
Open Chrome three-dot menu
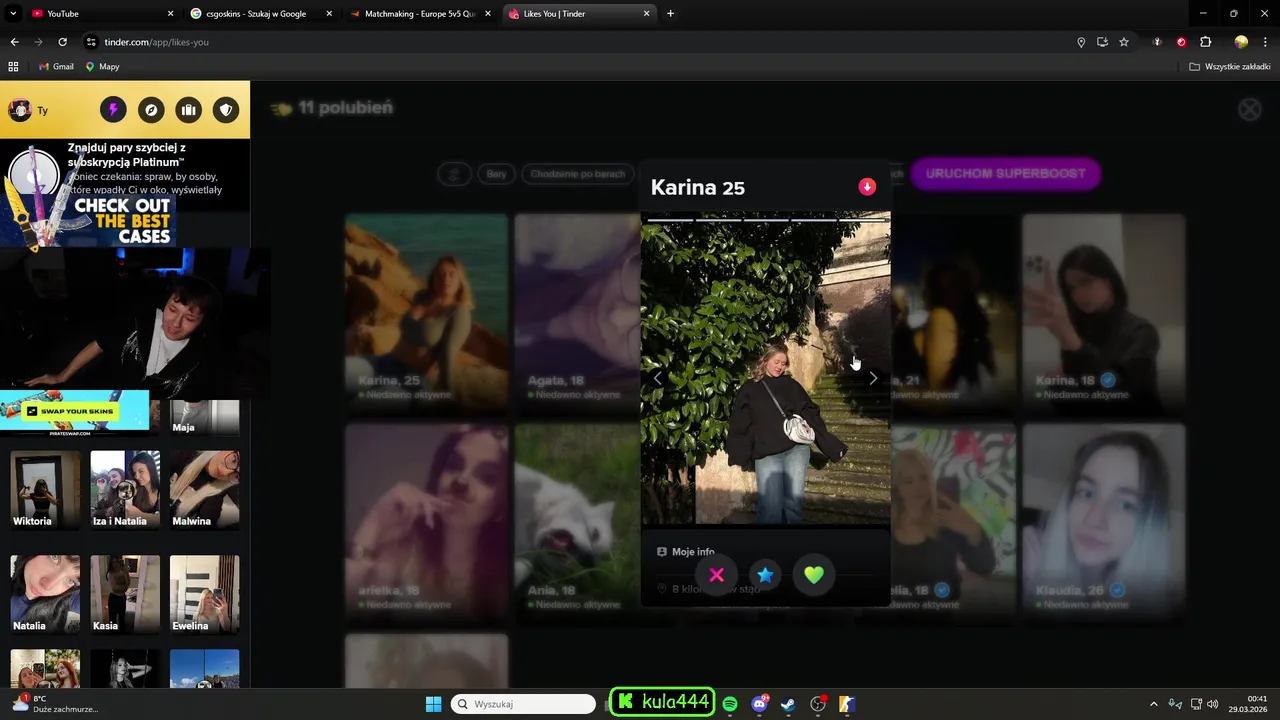pyautogui.click(x=1266, y=42)
